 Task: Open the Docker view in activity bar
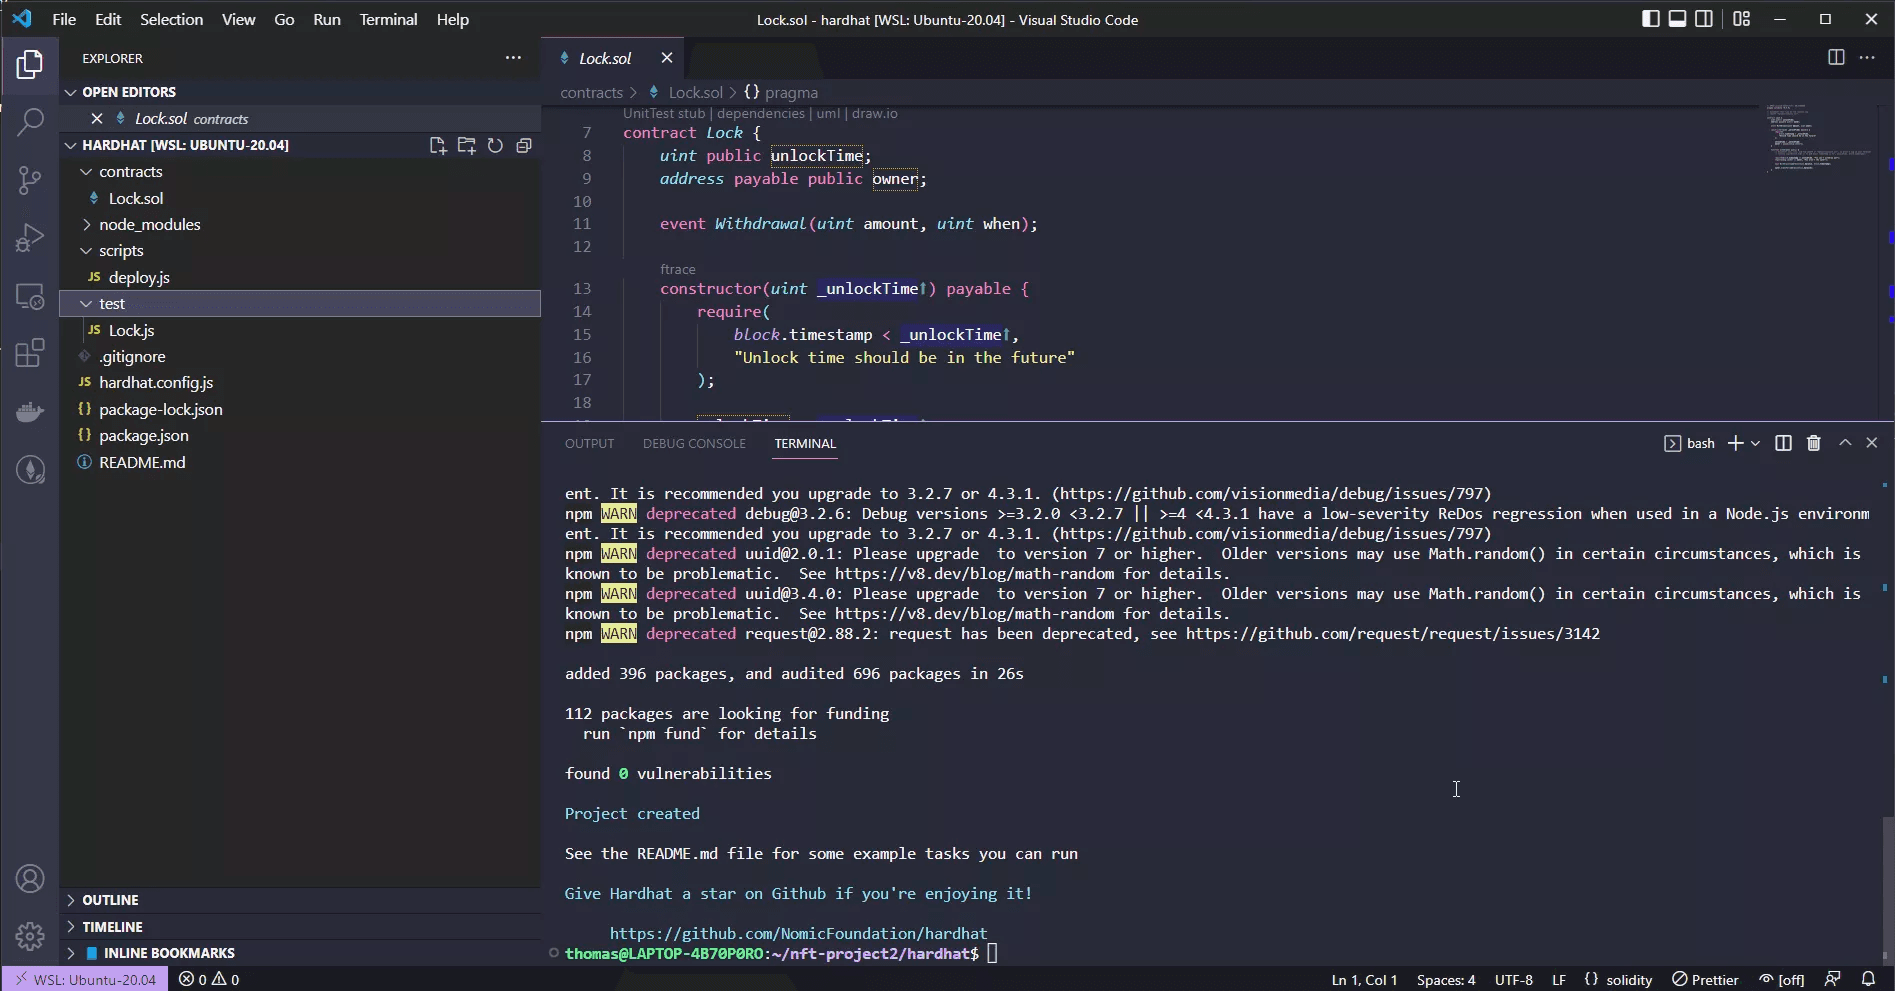tap(30, 411)
